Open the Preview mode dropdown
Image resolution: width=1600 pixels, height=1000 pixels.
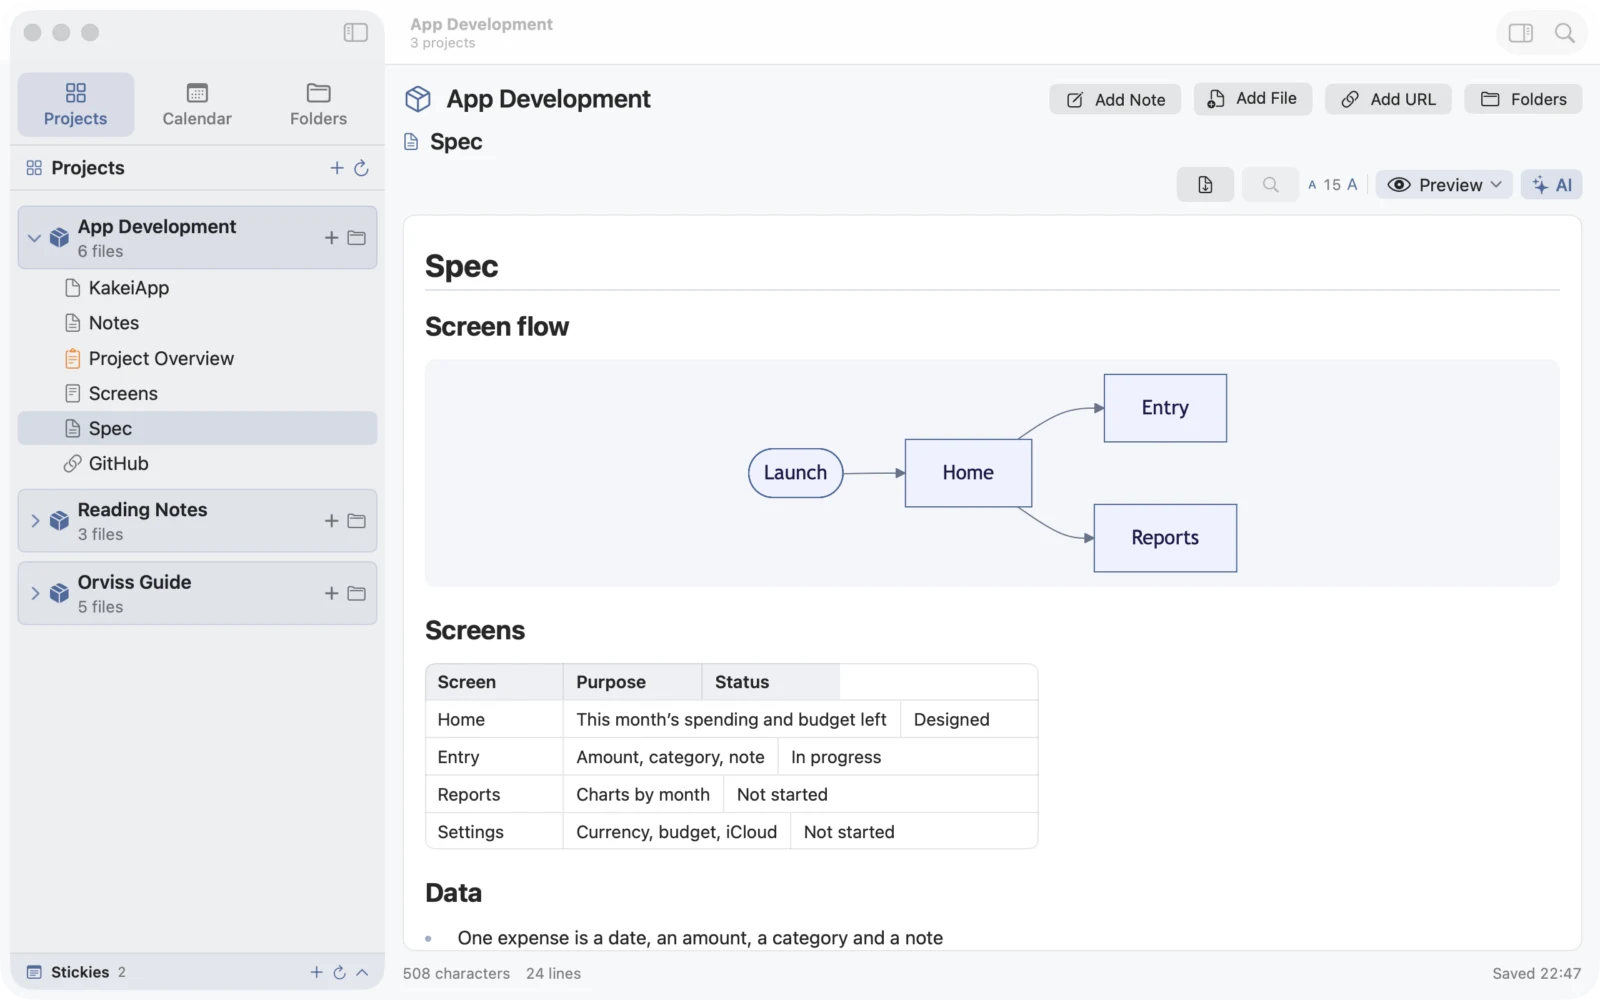point(1444,185)
